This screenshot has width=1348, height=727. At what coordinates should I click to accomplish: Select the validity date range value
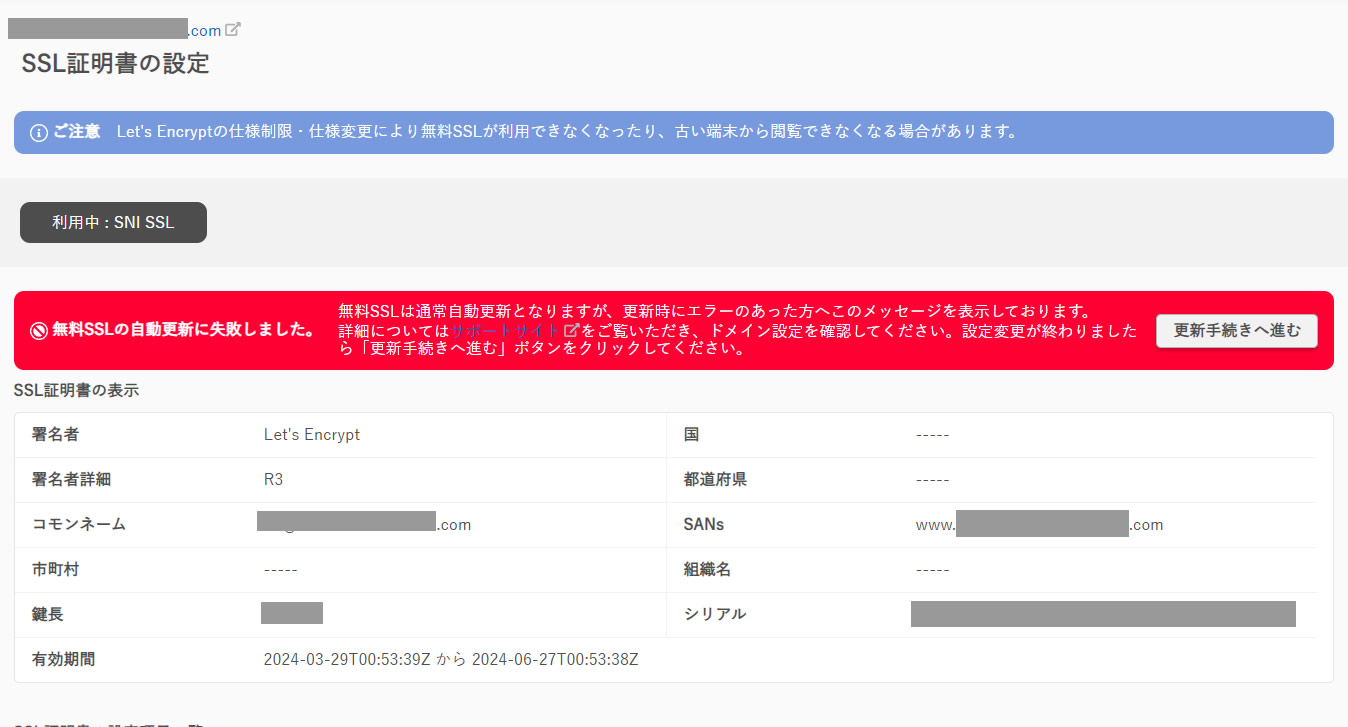[451, 660]
